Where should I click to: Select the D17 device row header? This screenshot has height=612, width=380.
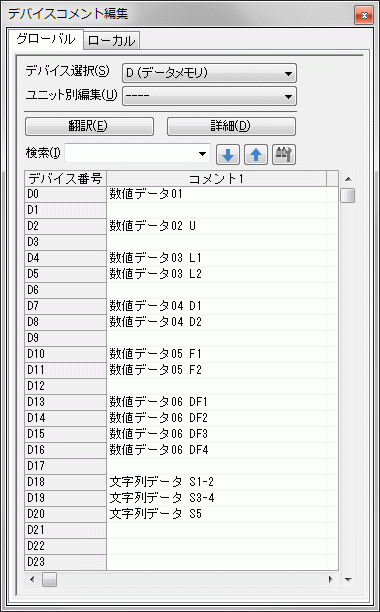pos(66,466)
